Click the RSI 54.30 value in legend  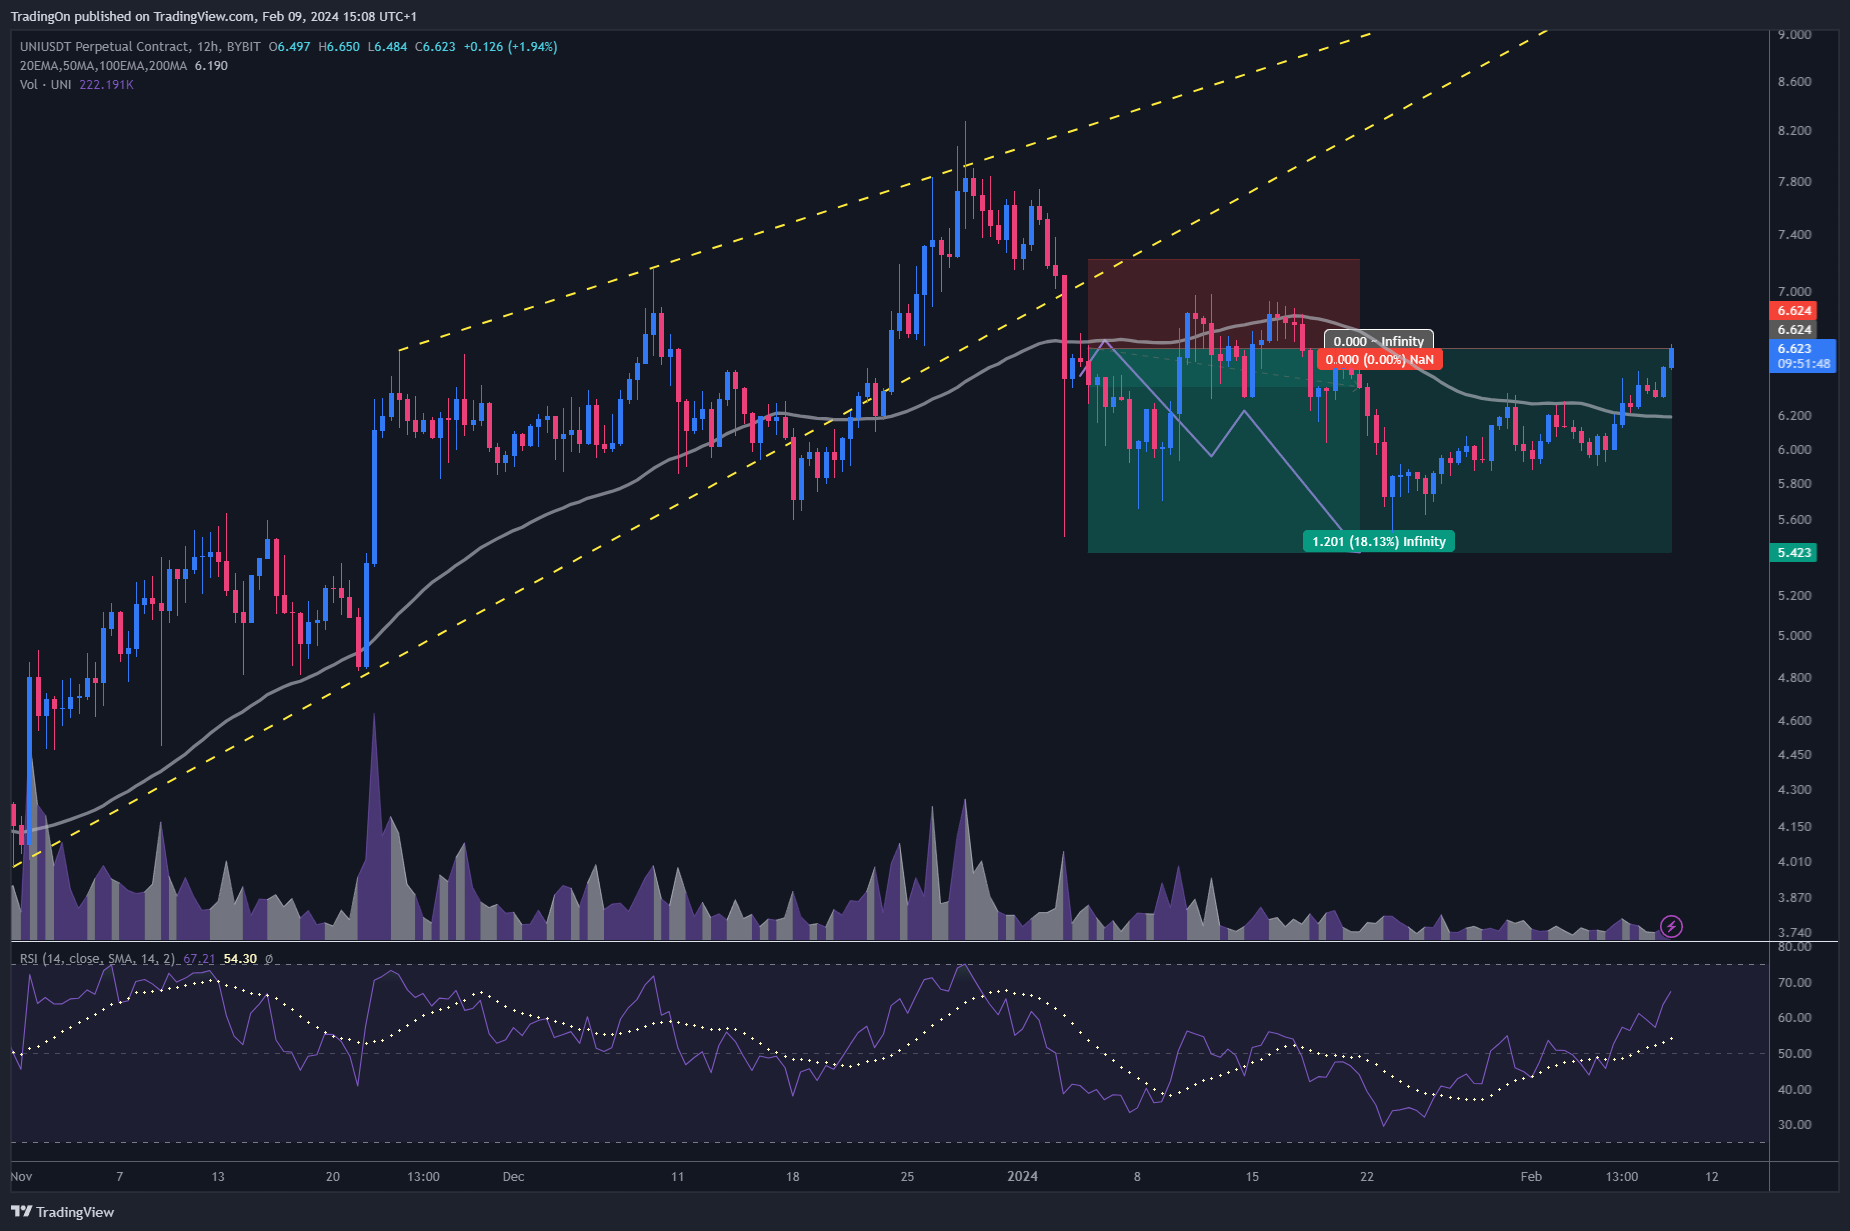pyautogui.click(x=240, y=959)
